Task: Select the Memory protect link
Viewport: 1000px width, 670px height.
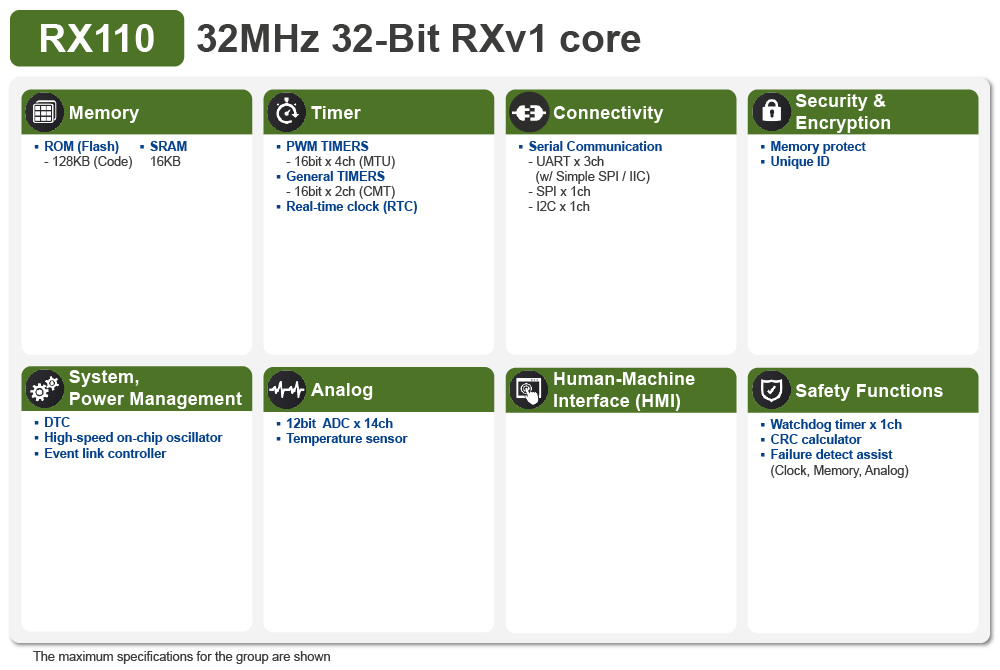Action: 816,146
